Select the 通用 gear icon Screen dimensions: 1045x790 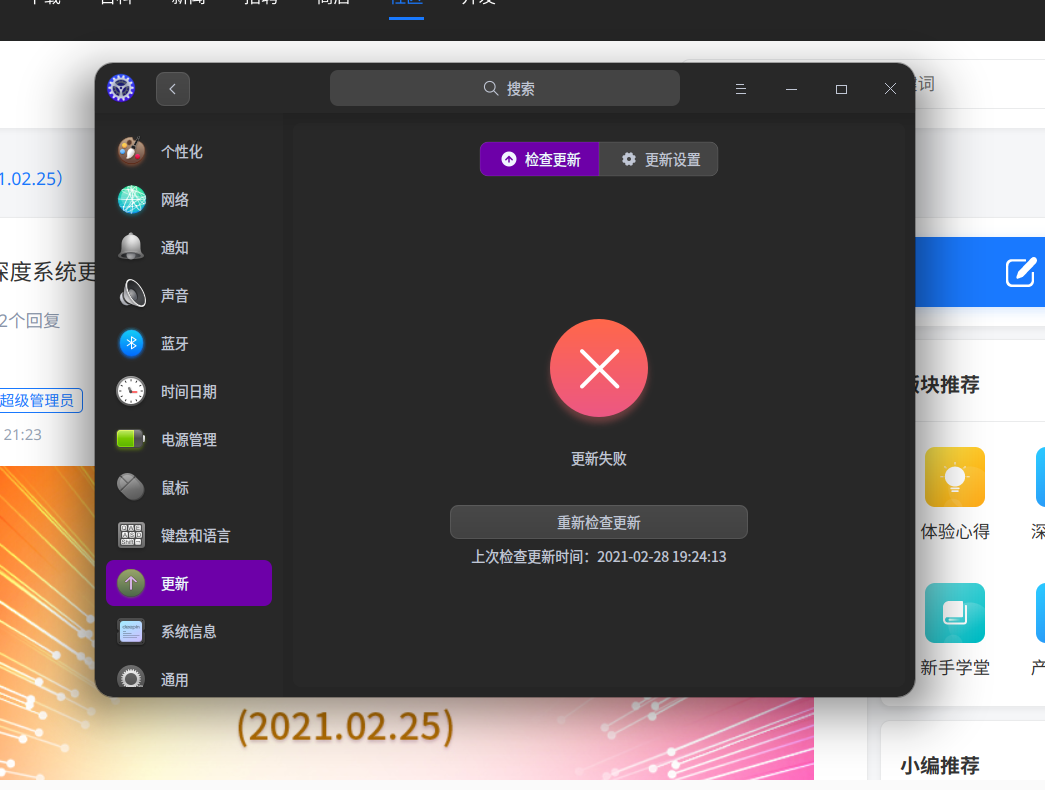(131, 679)
